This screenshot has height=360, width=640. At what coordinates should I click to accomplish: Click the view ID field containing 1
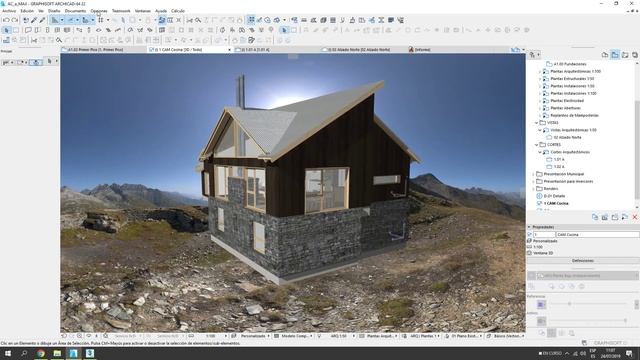[x=544, y=235]
